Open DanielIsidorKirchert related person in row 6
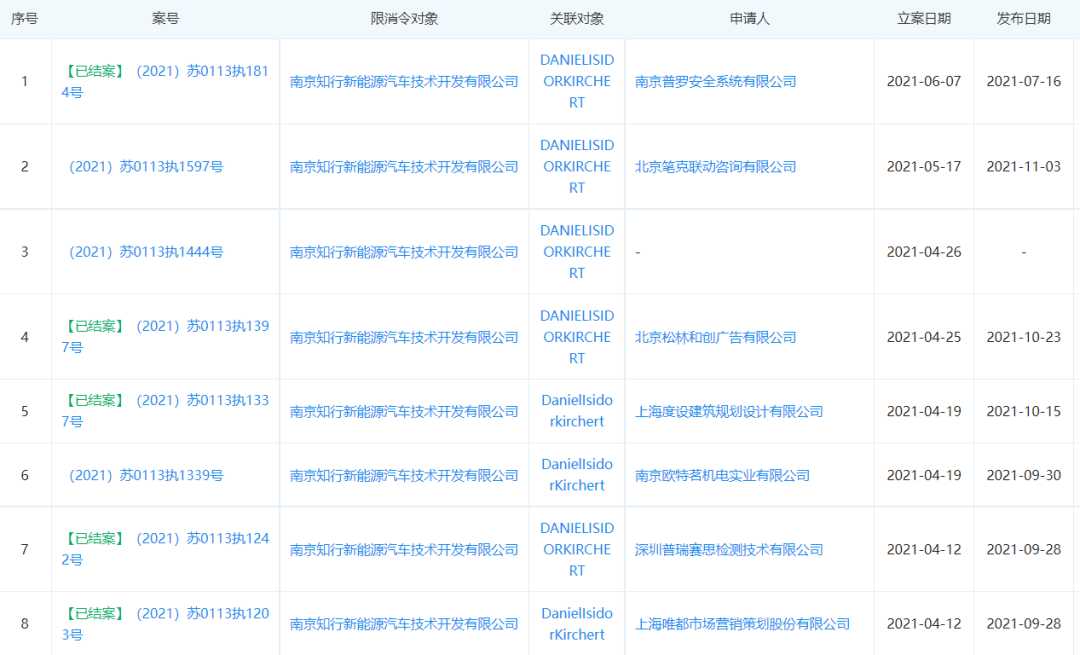Screen dimensions: 1080x655 (x=577, y=475)
